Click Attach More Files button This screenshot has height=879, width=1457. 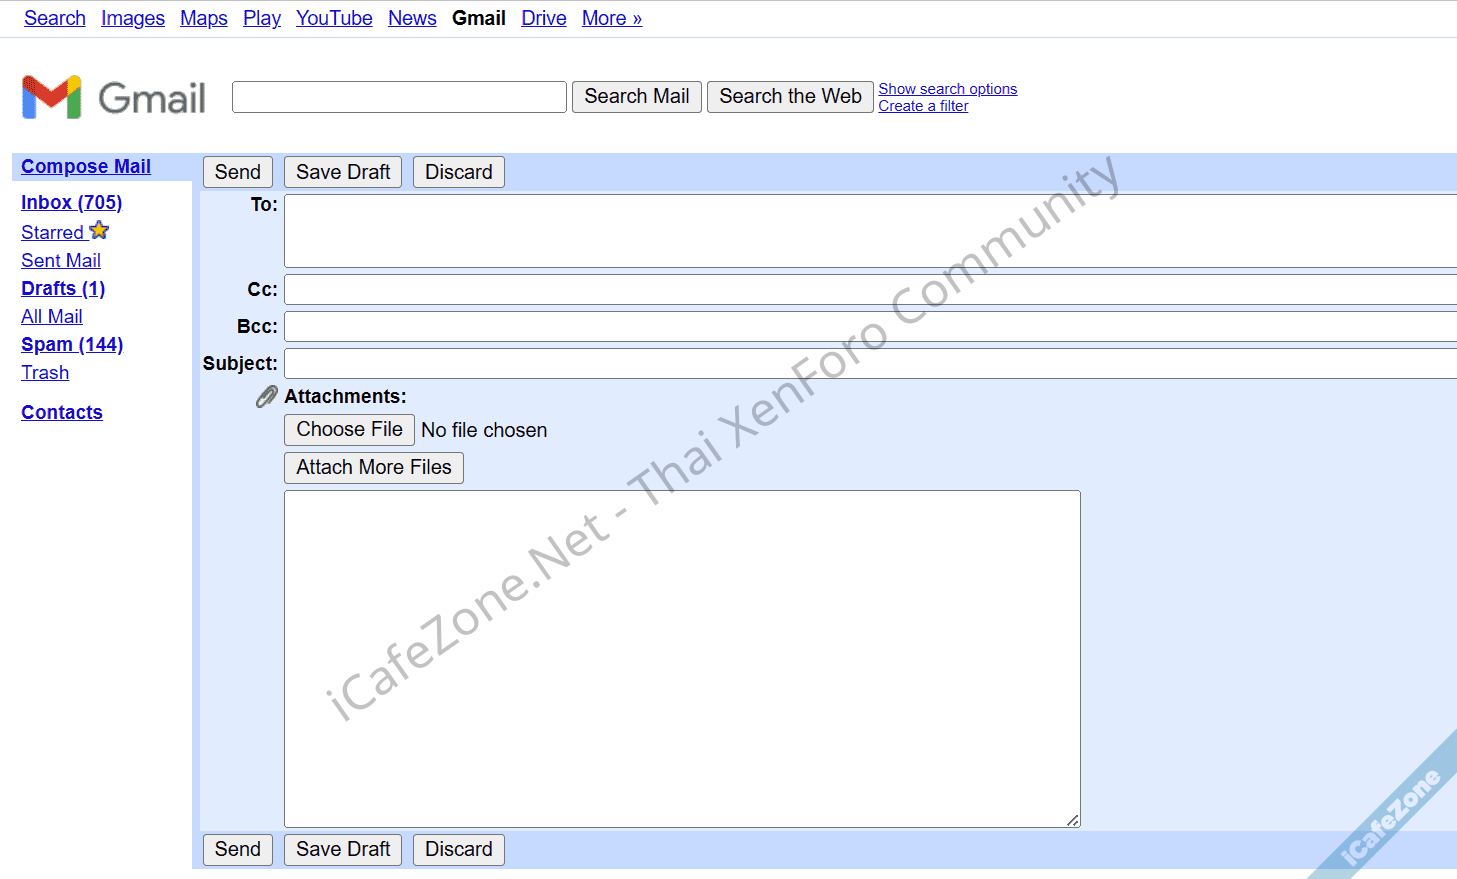[x=373, y=467]
